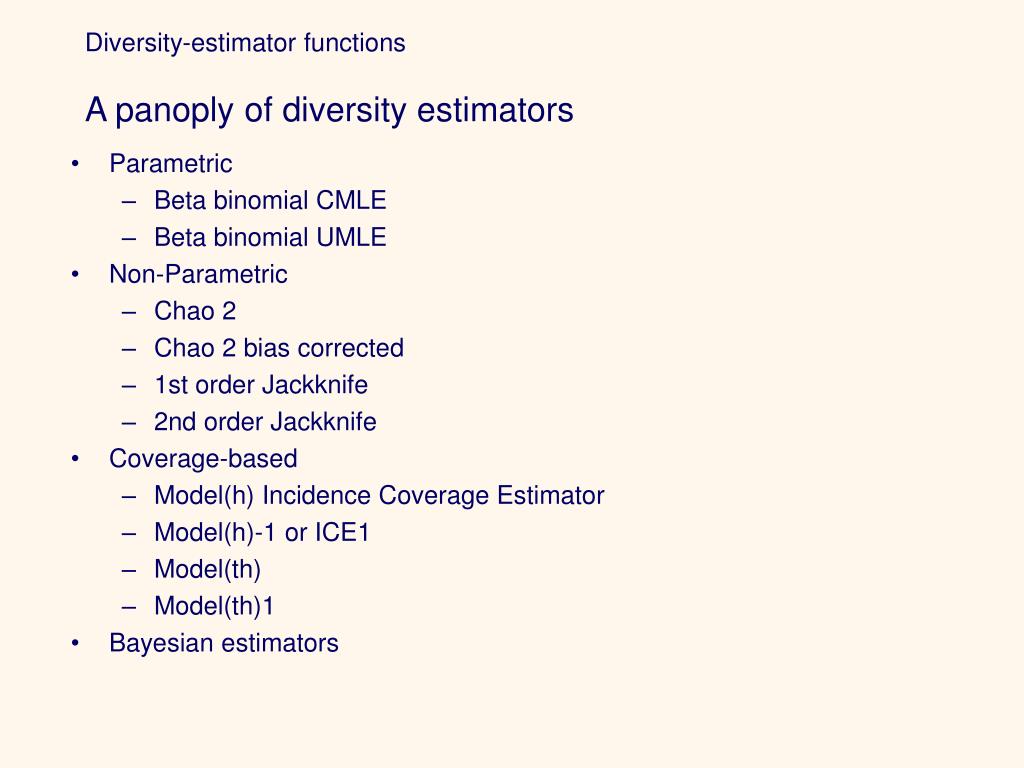
Task: Click the 'Chao 2 bias corrected' line
Action: 279,348
